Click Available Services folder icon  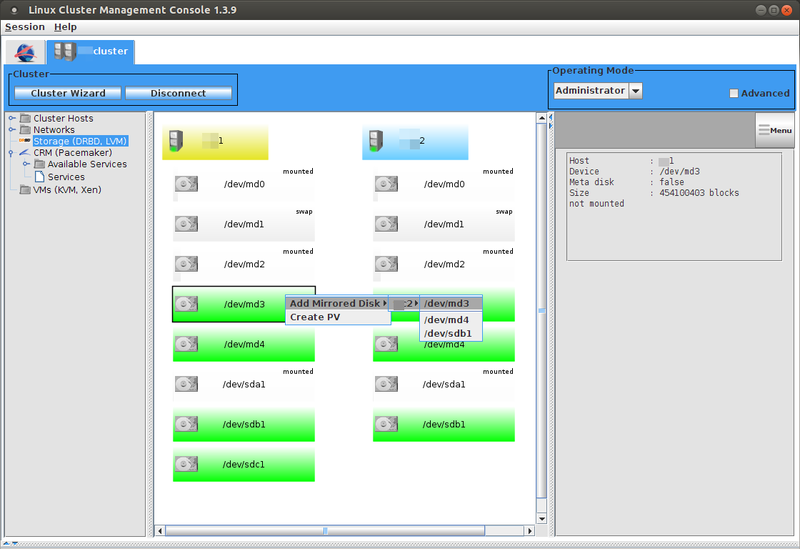[39, 164]
